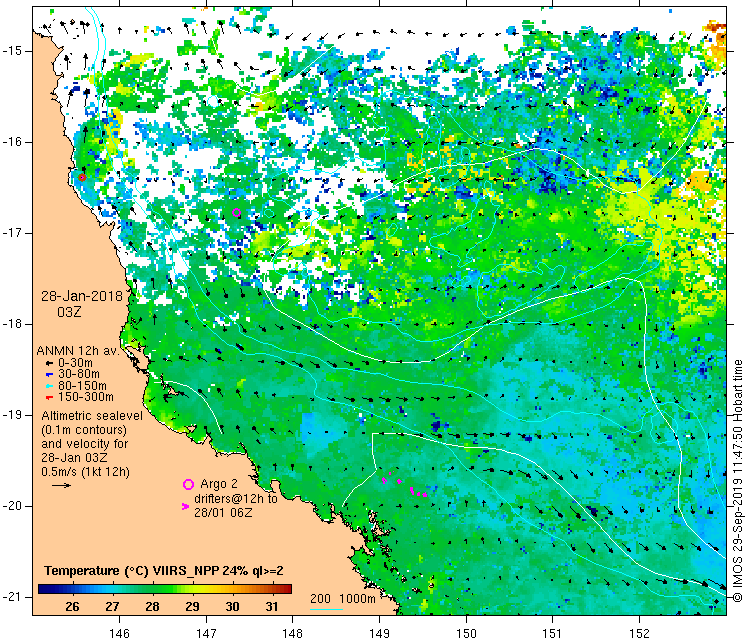750x640 pixels.
Task: Click the 149 longitude axis label
Action: (379, 633)
